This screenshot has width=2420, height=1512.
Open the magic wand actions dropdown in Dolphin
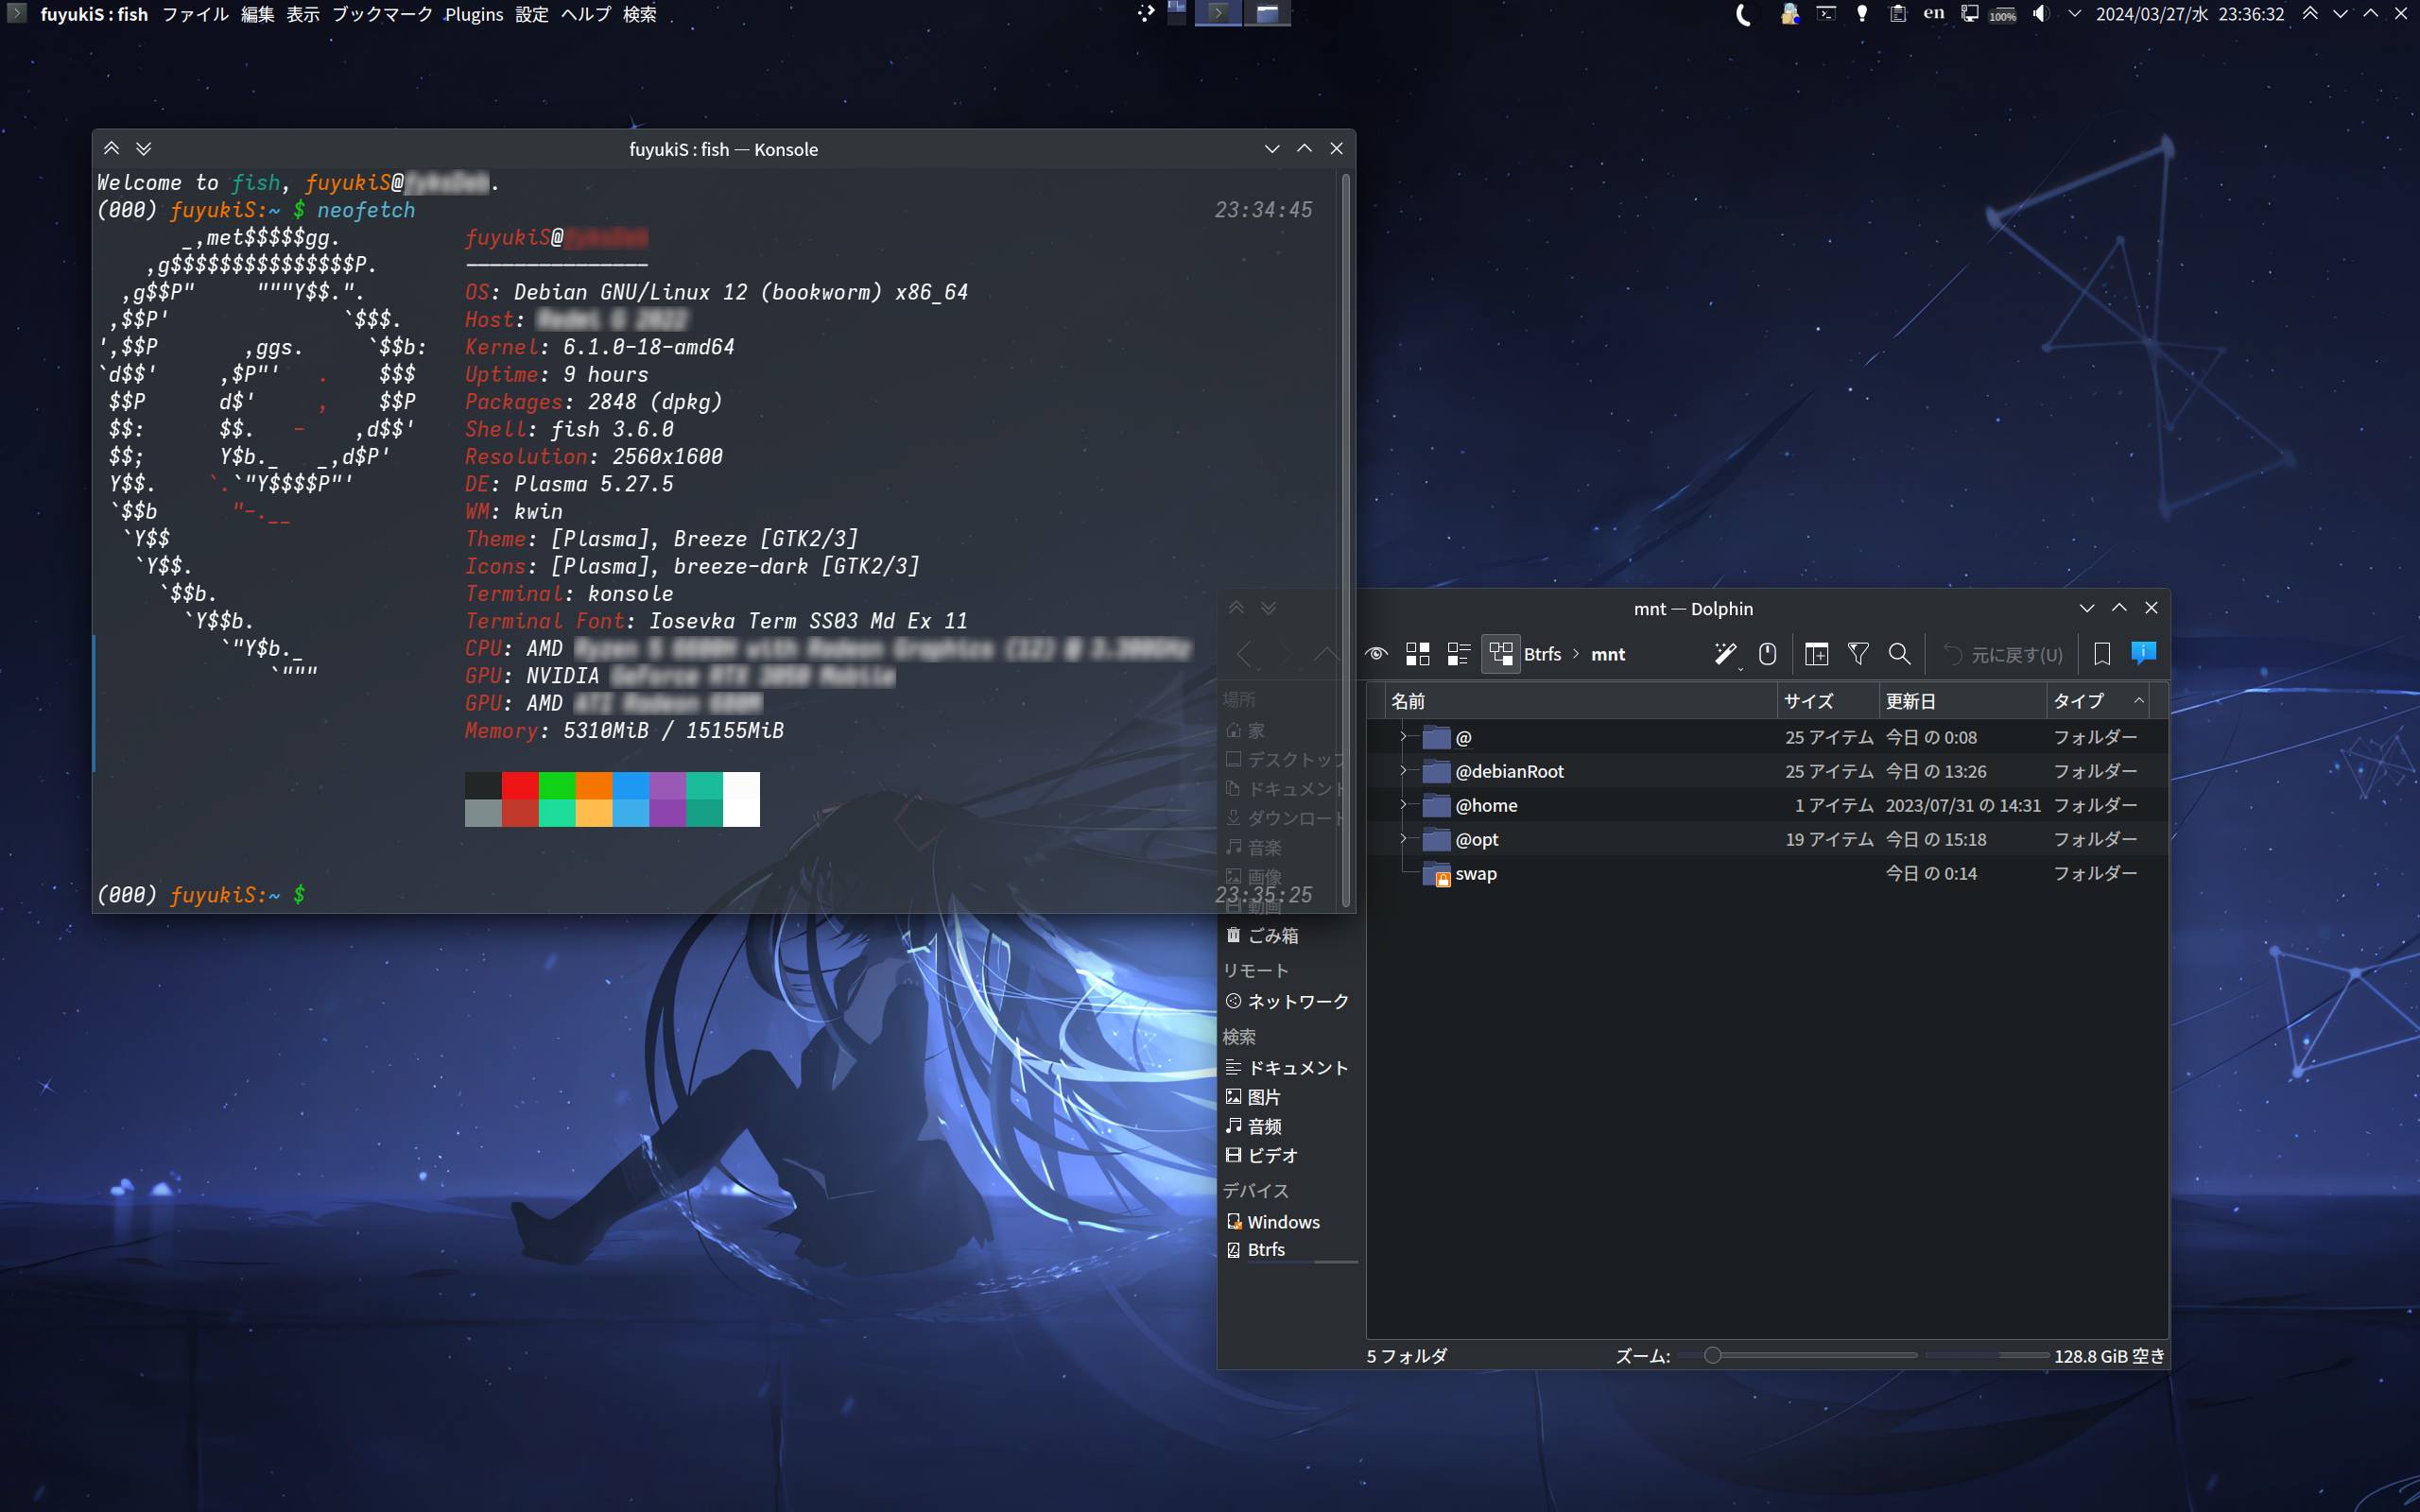[1726, 654]
